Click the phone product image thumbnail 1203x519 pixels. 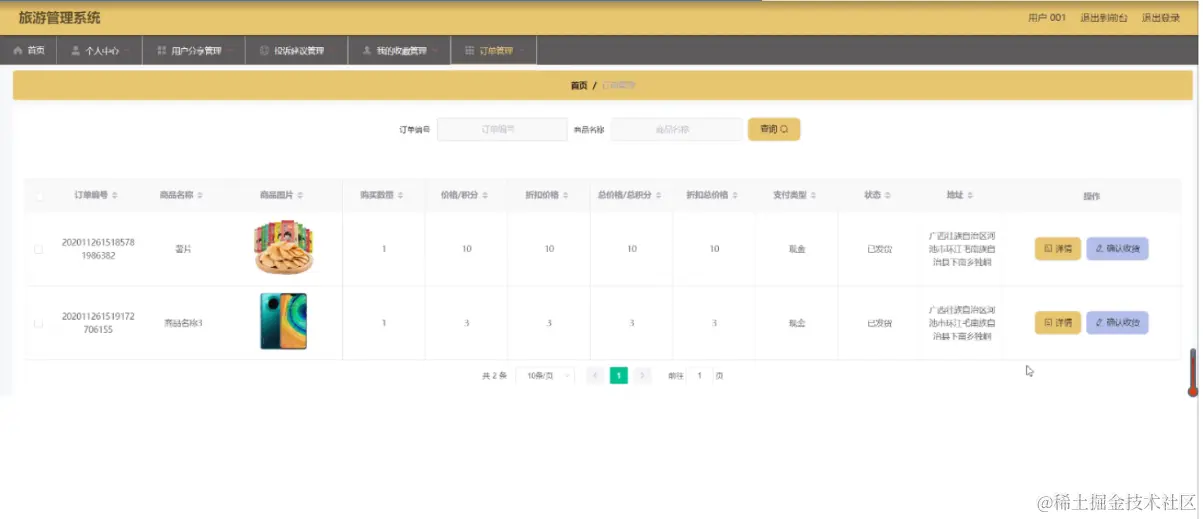(284, 322)
